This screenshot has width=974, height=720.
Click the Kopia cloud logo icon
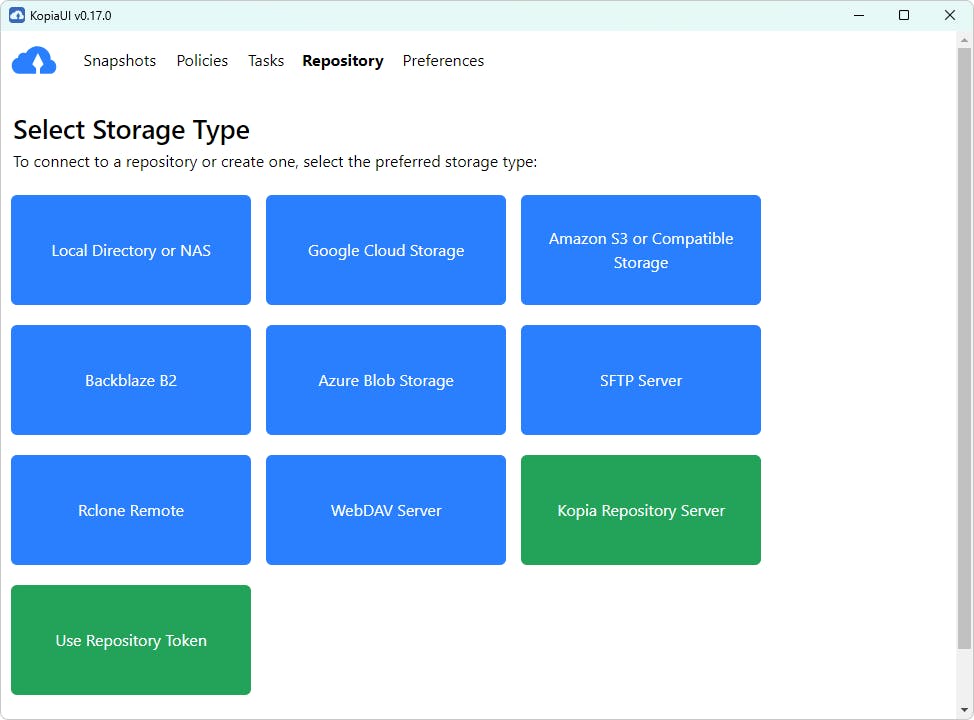pyautogui.click(x=34, y=61)
